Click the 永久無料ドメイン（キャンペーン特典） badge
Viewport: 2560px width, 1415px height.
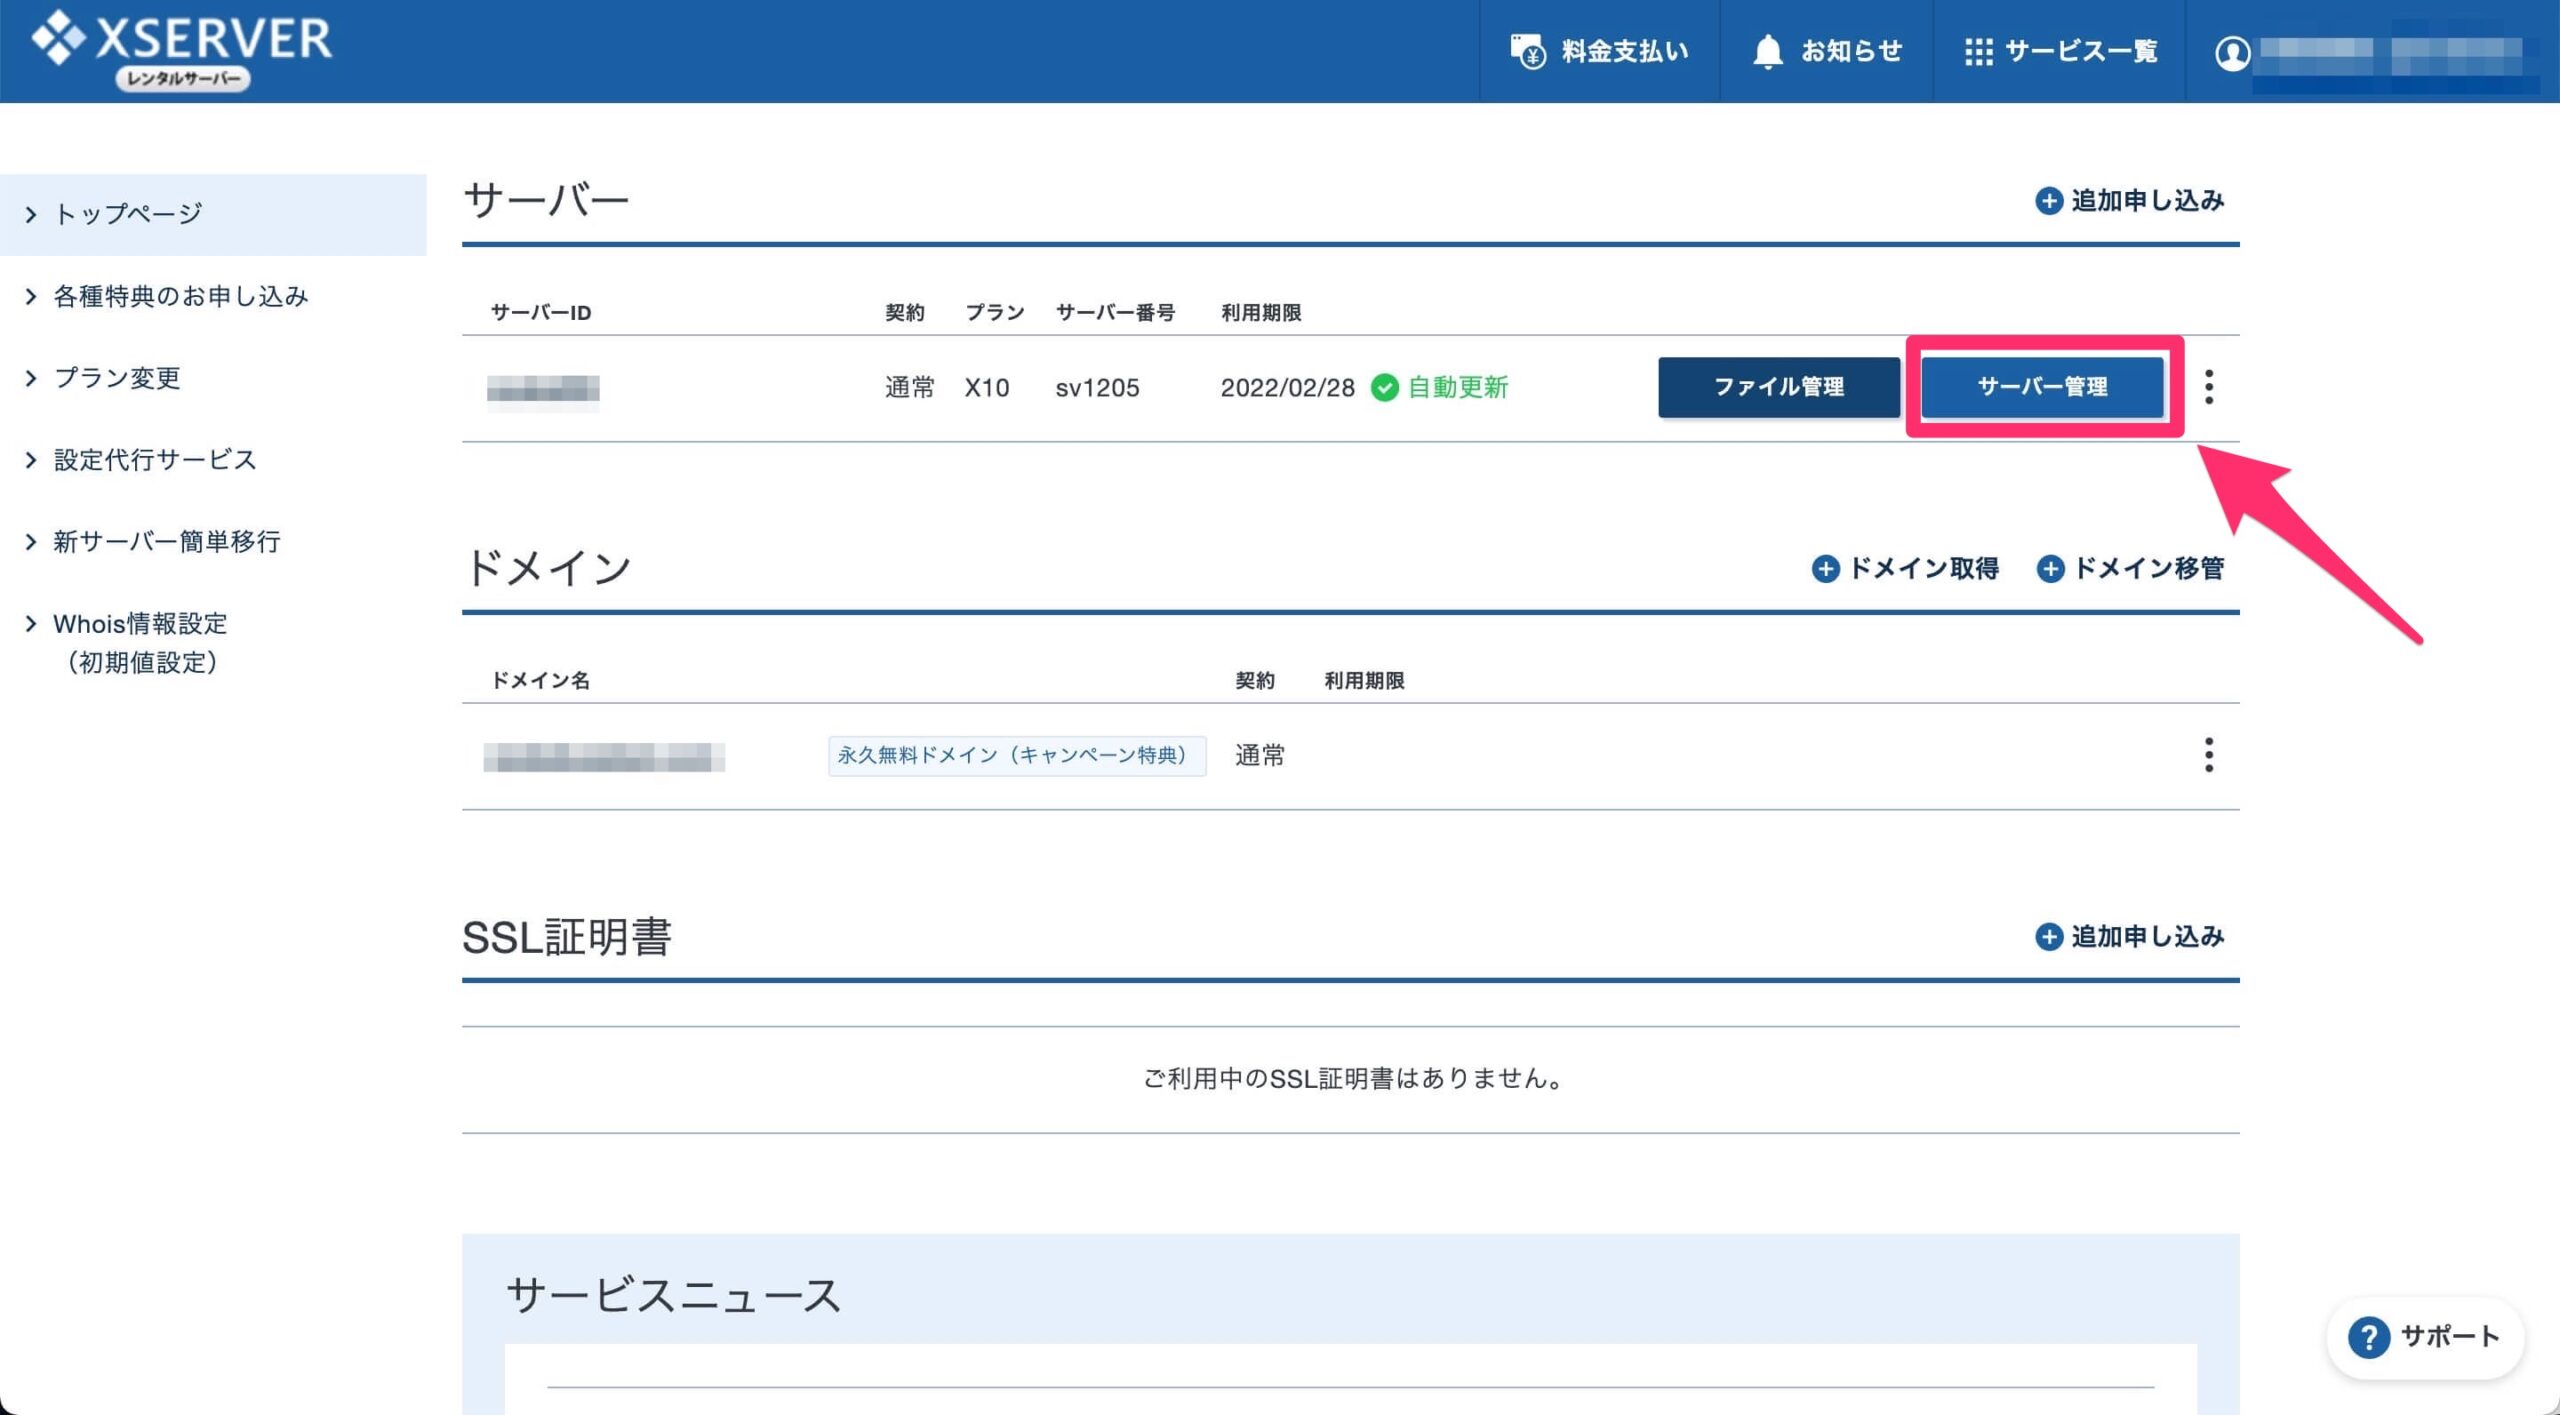pos(1017,756)
